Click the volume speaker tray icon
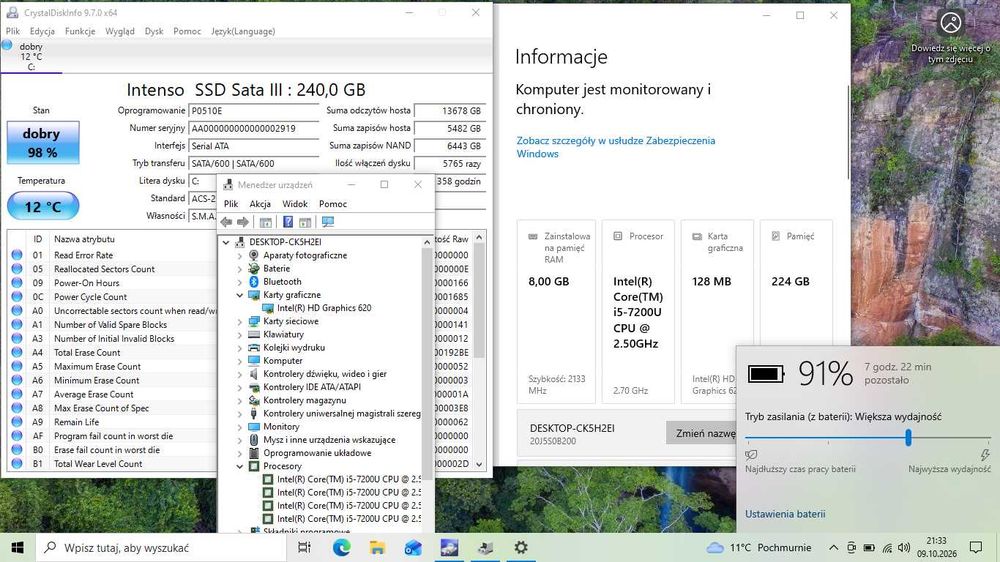1000x562 pixels. click(904, 547)
